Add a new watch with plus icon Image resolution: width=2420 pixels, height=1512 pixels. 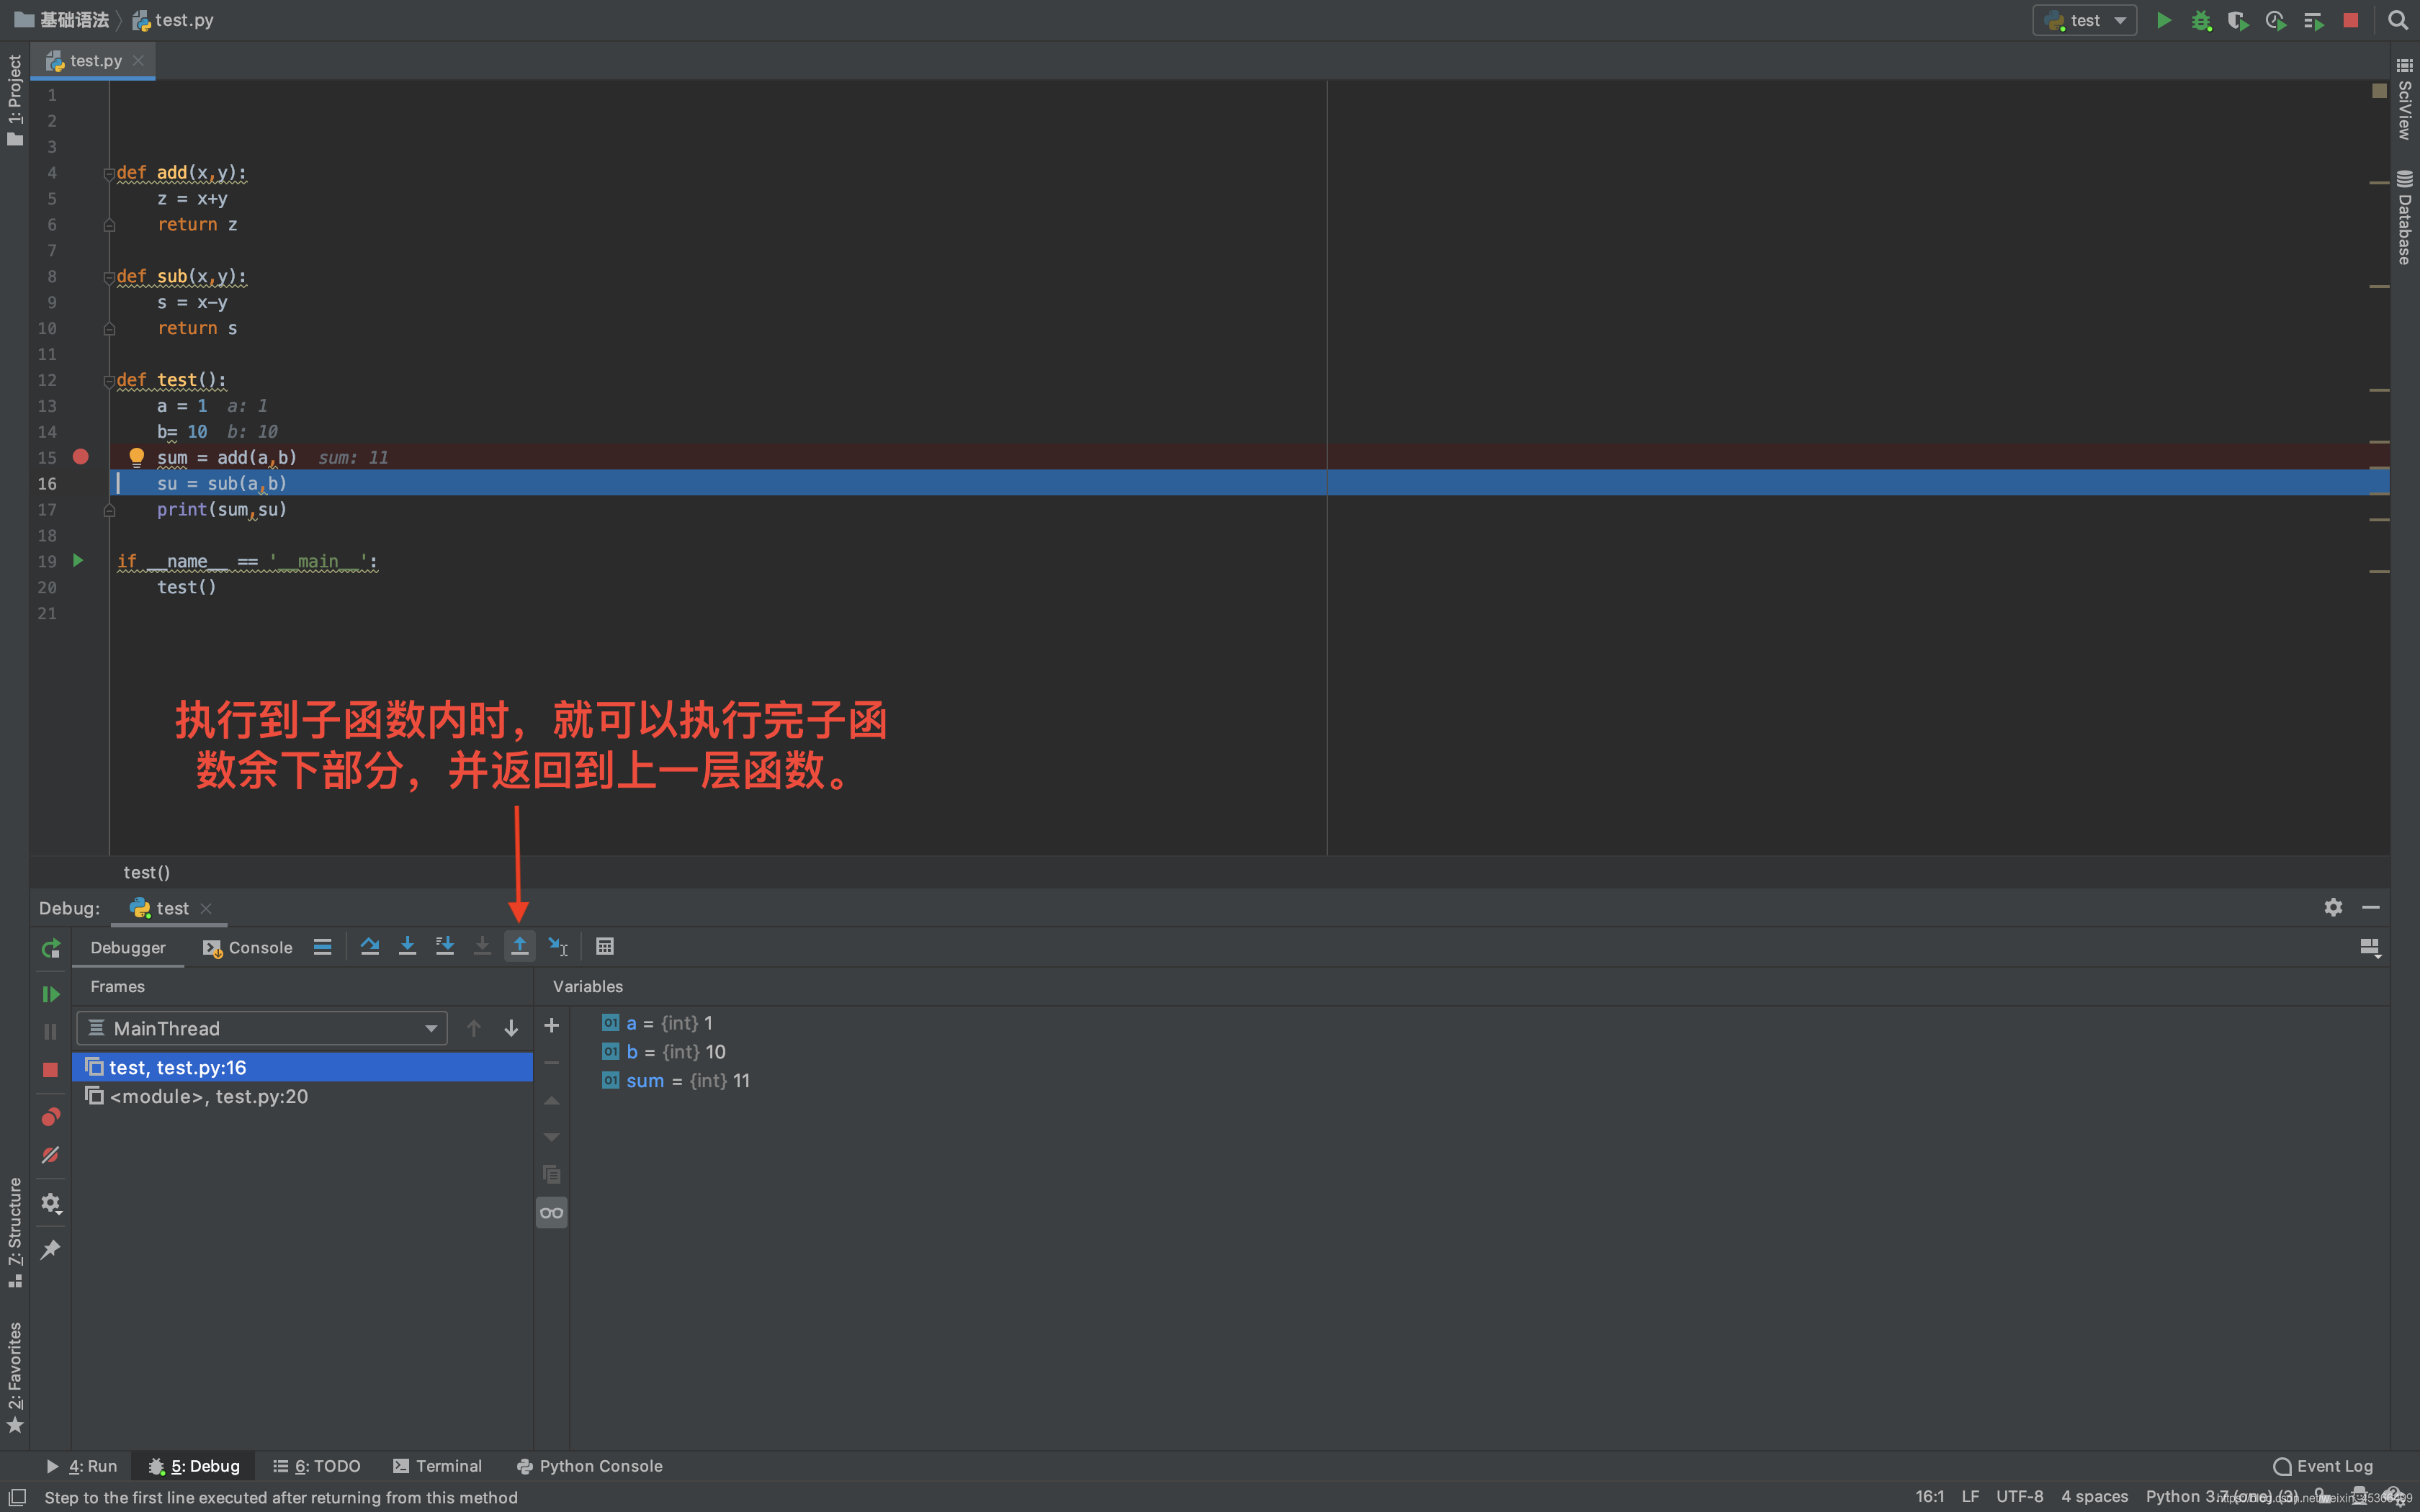[x=551, y=1025]
